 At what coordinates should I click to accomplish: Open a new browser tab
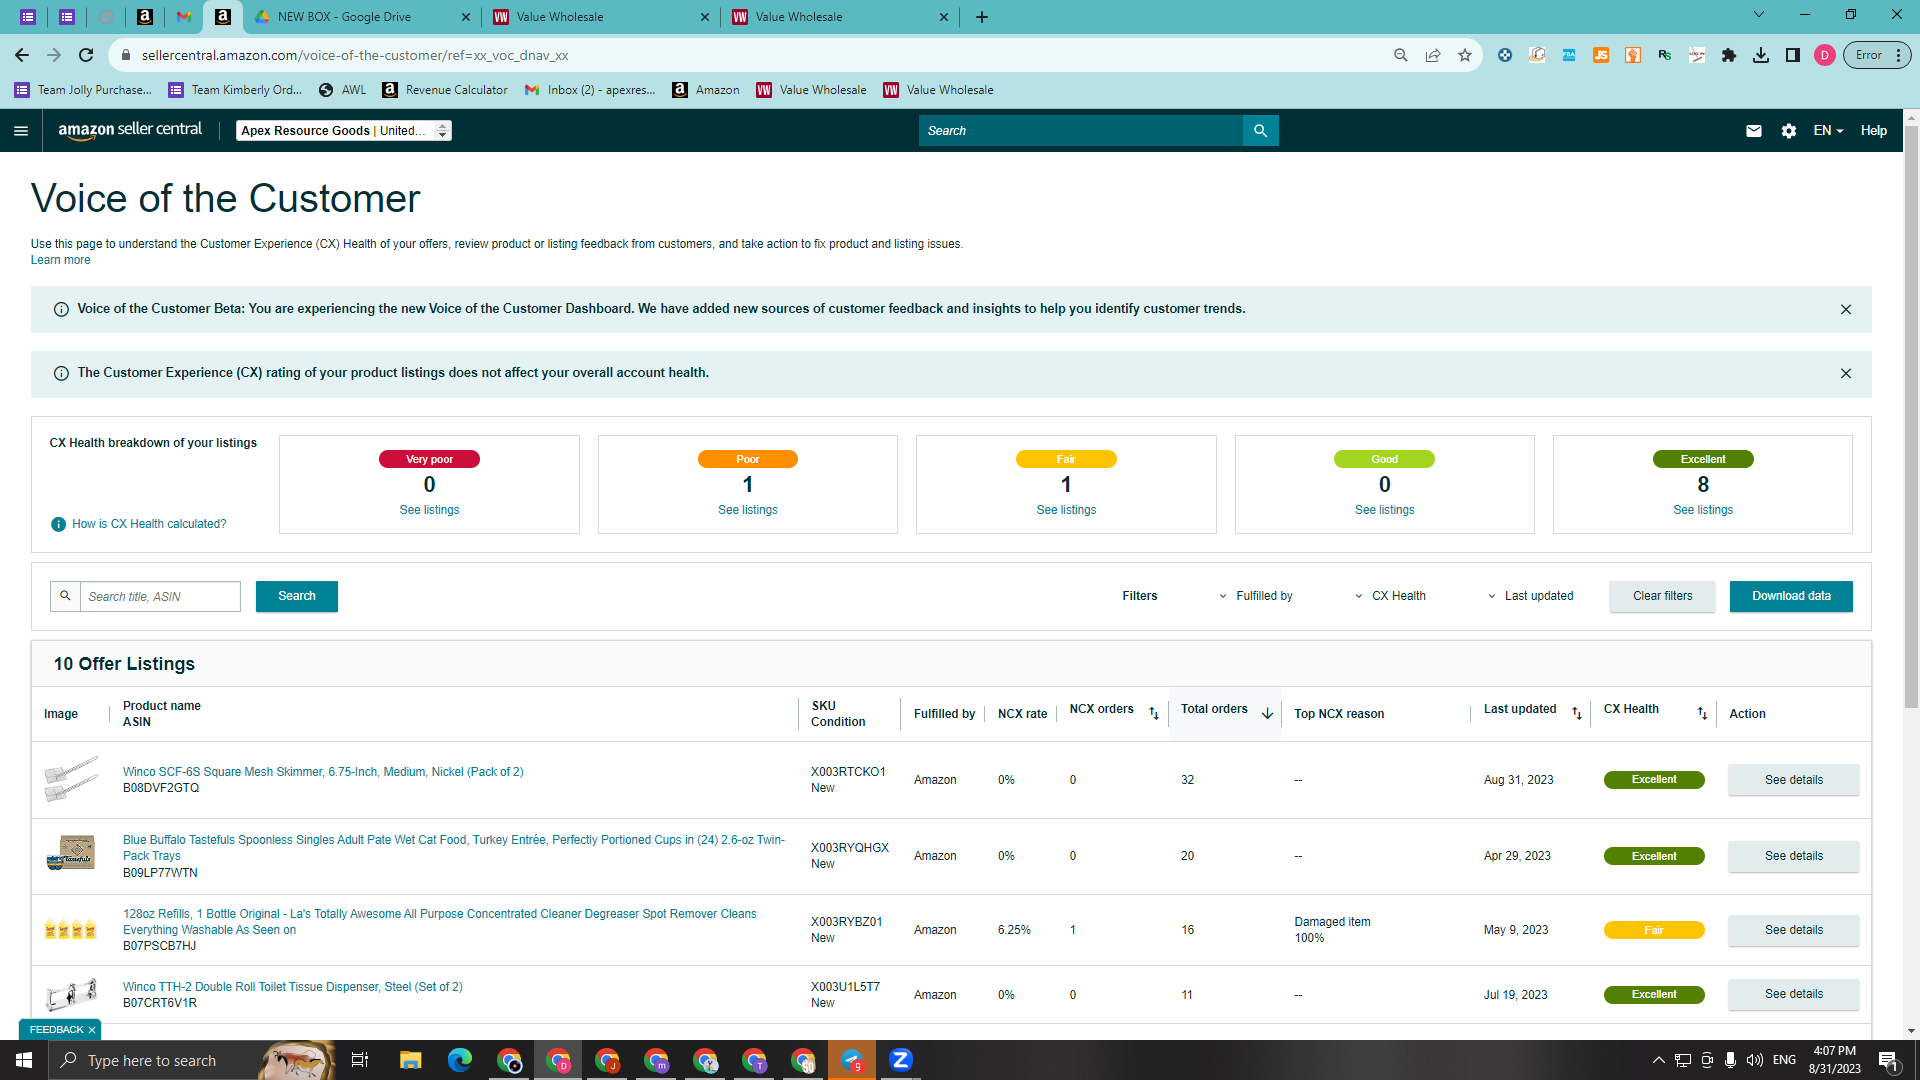982,17
